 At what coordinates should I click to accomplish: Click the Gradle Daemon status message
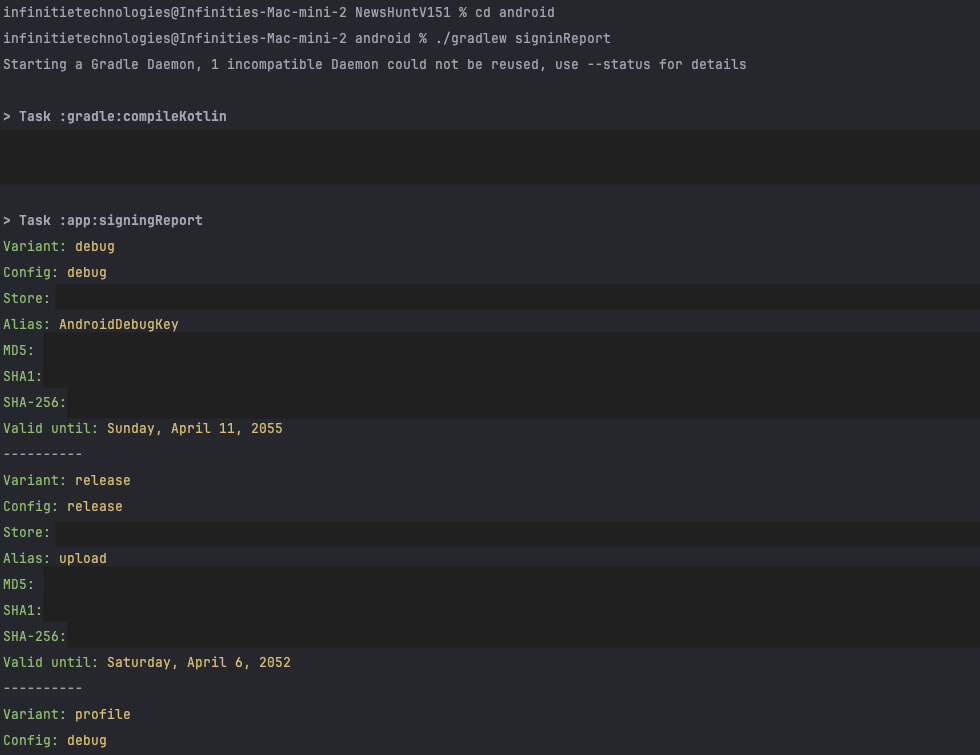(375, 64)
